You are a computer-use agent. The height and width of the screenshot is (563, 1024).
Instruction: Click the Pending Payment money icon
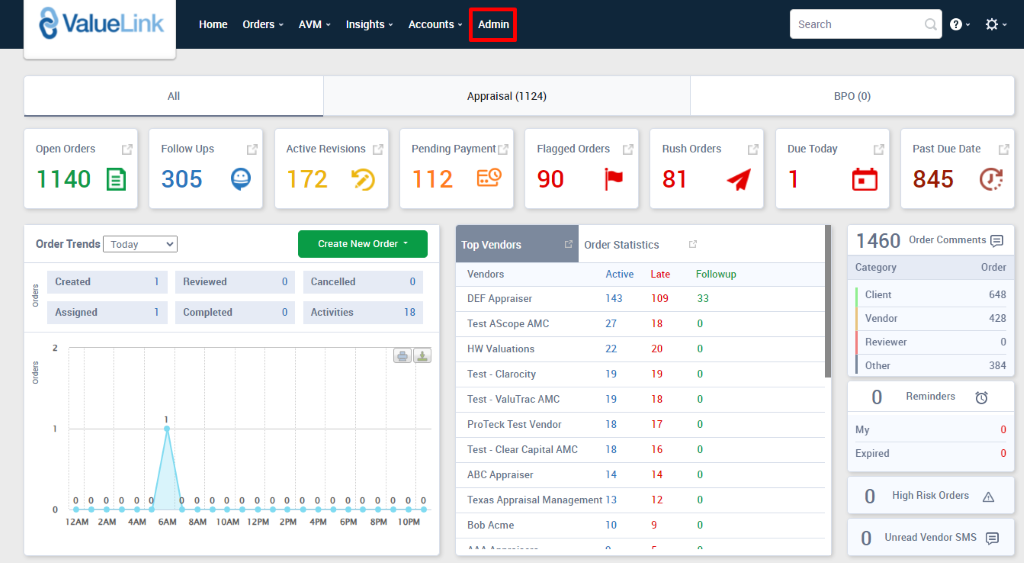[x=488, y=178]
